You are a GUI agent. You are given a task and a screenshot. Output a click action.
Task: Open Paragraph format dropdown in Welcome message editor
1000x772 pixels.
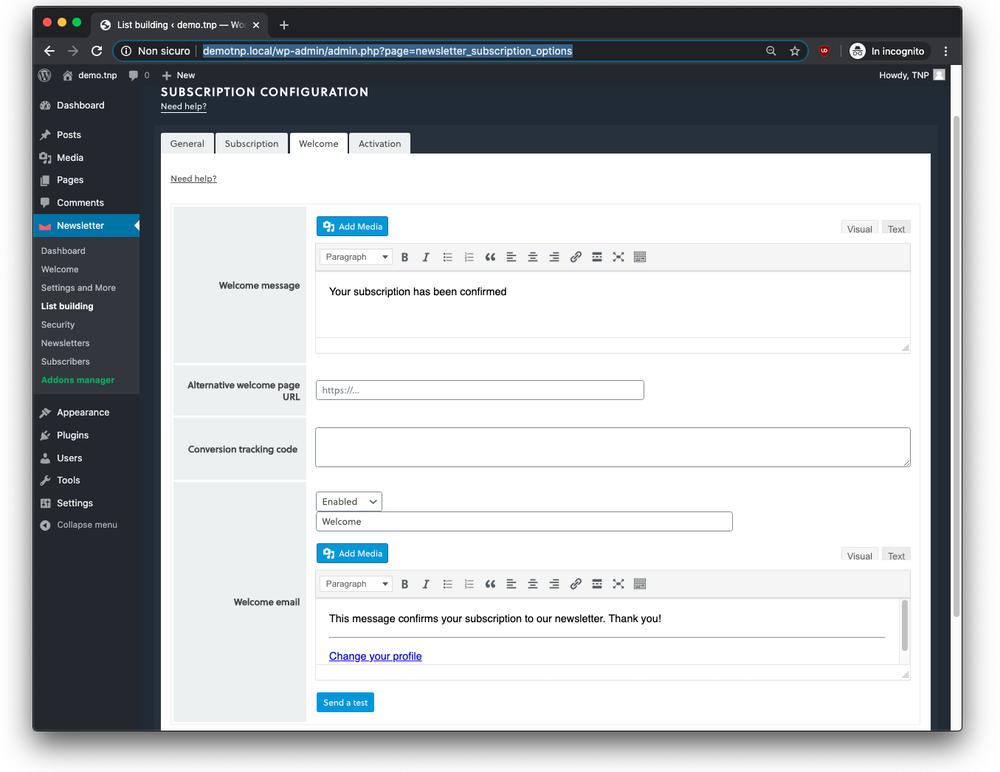pos(356,257)
